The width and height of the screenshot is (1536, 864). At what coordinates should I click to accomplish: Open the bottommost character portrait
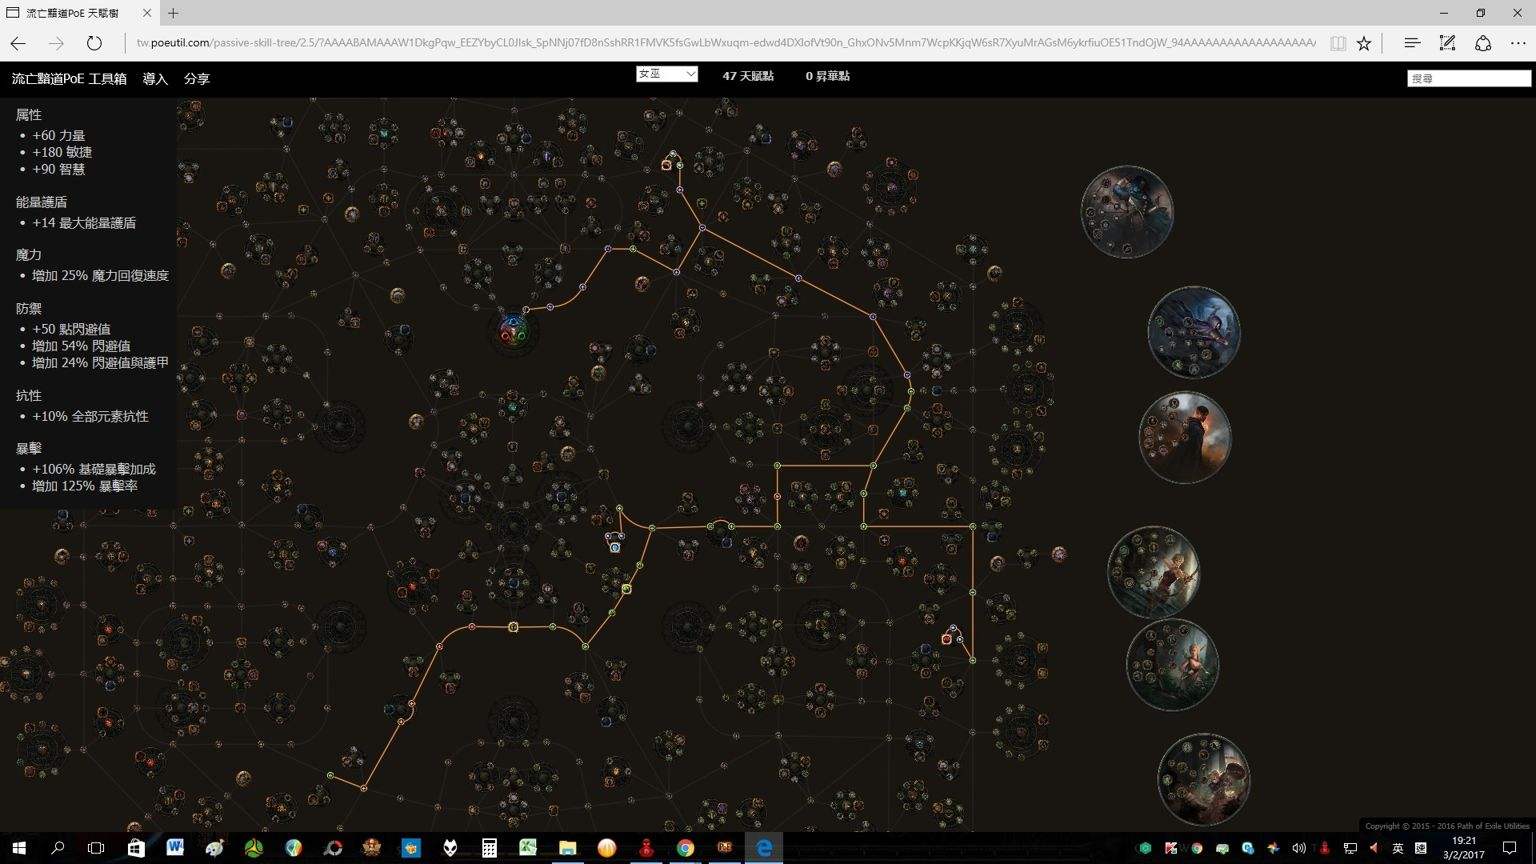1203,780
